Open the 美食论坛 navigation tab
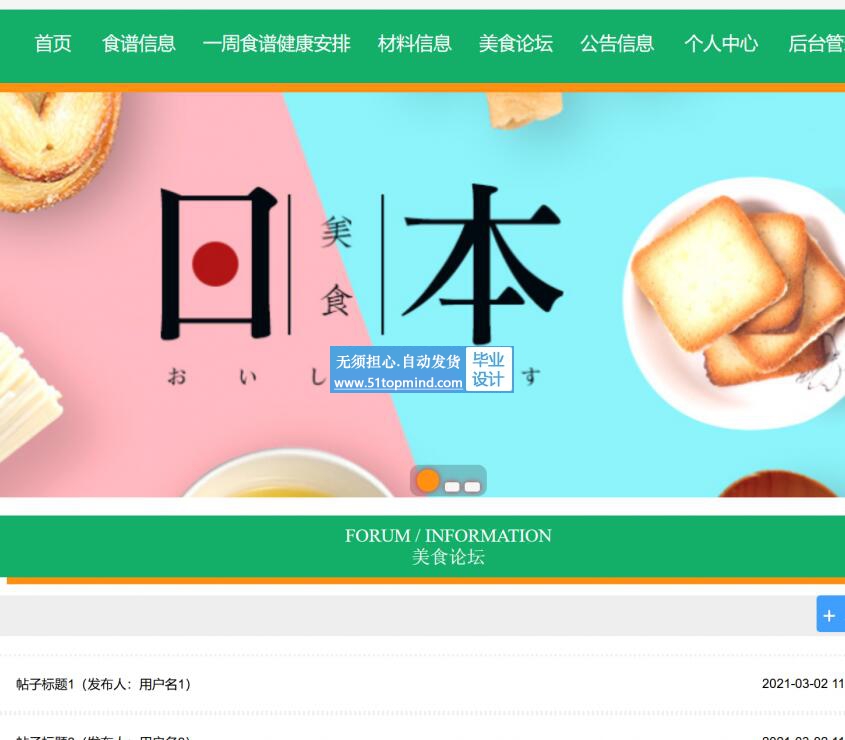The width and height of the screenshot is (845, 740). (x=516, y=44)
